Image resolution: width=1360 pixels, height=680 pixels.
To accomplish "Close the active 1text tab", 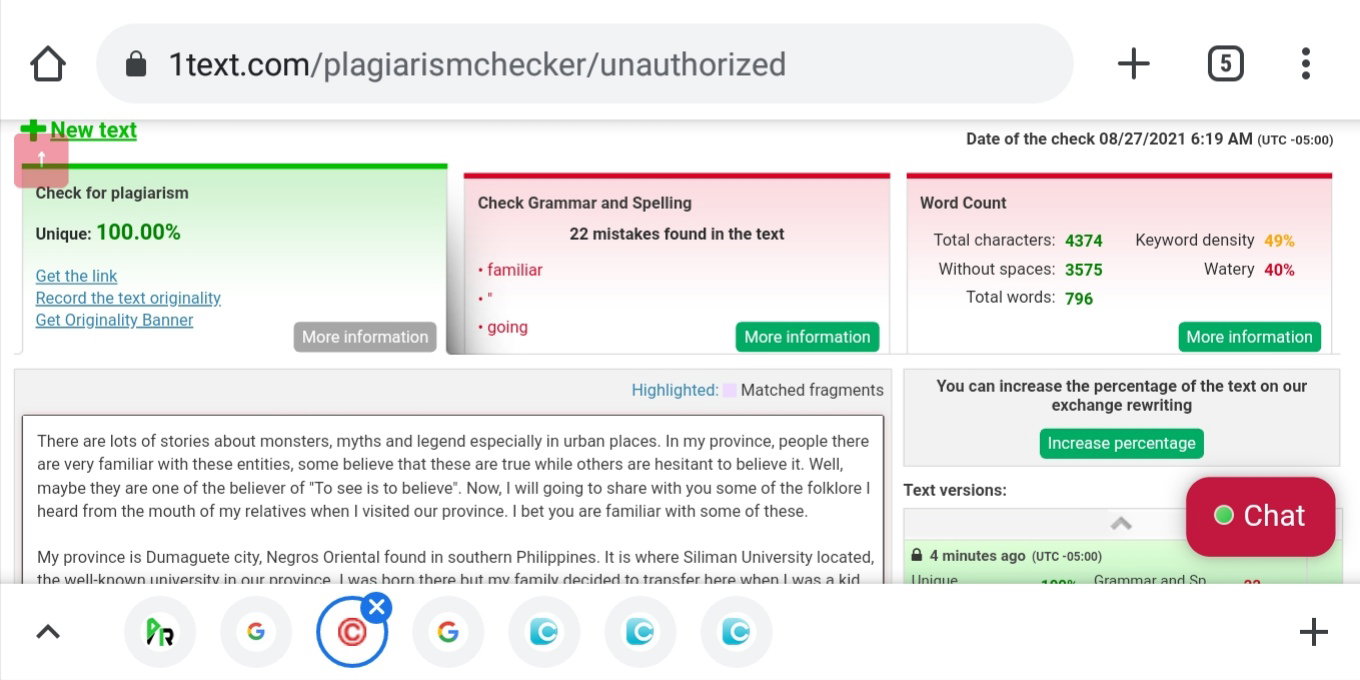I will click(x=375, y=607).
